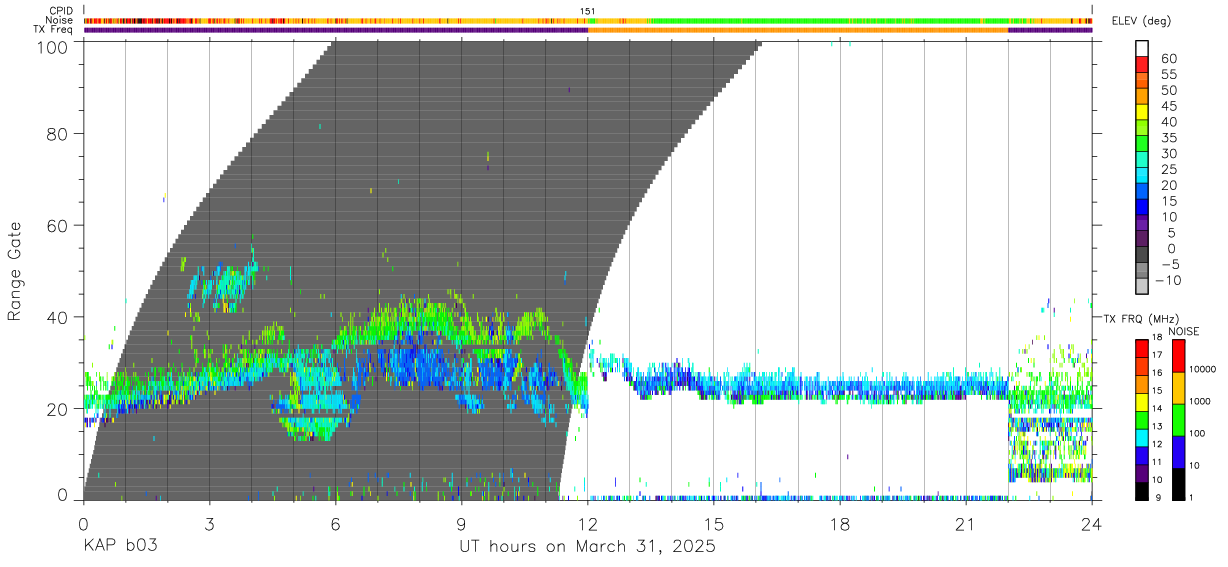Click the purple TX Freq strip before 12 UT
The image size is (1228, 567).
(335, 29)
